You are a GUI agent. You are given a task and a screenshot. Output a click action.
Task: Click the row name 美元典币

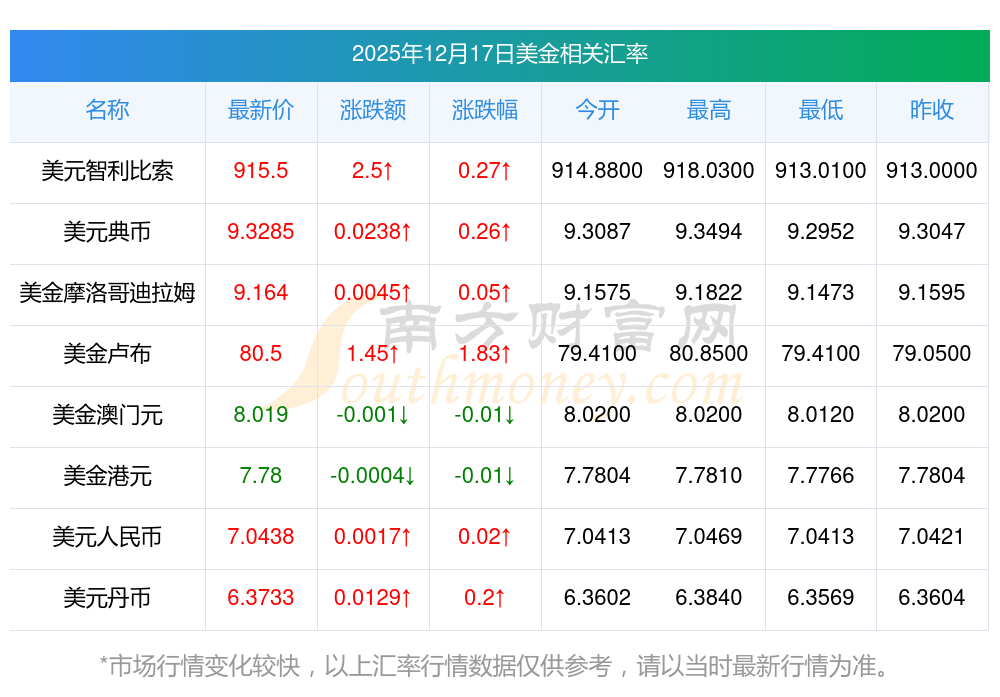[x=107, y=231]
